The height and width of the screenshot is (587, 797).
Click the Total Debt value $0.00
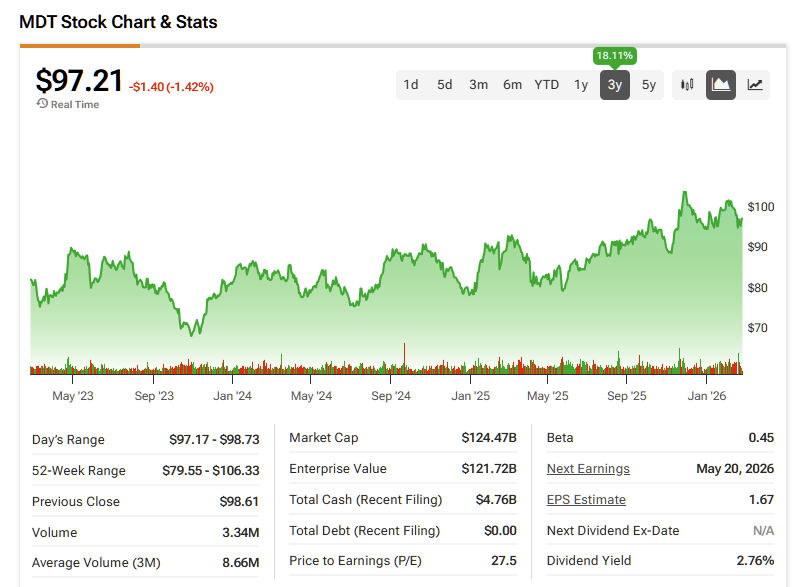point(500,531)
